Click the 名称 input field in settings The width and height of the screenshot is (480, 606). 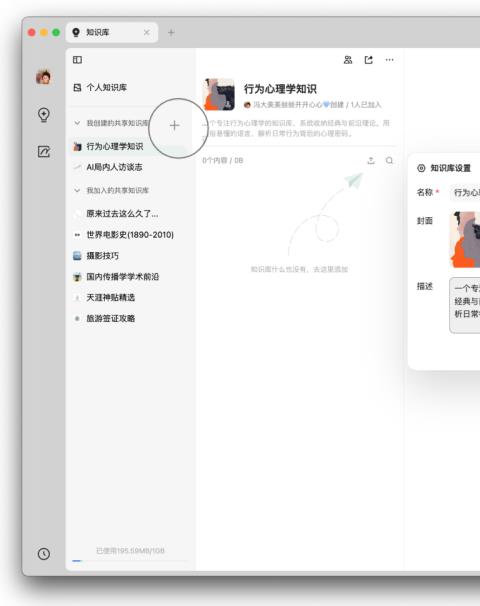465,192
